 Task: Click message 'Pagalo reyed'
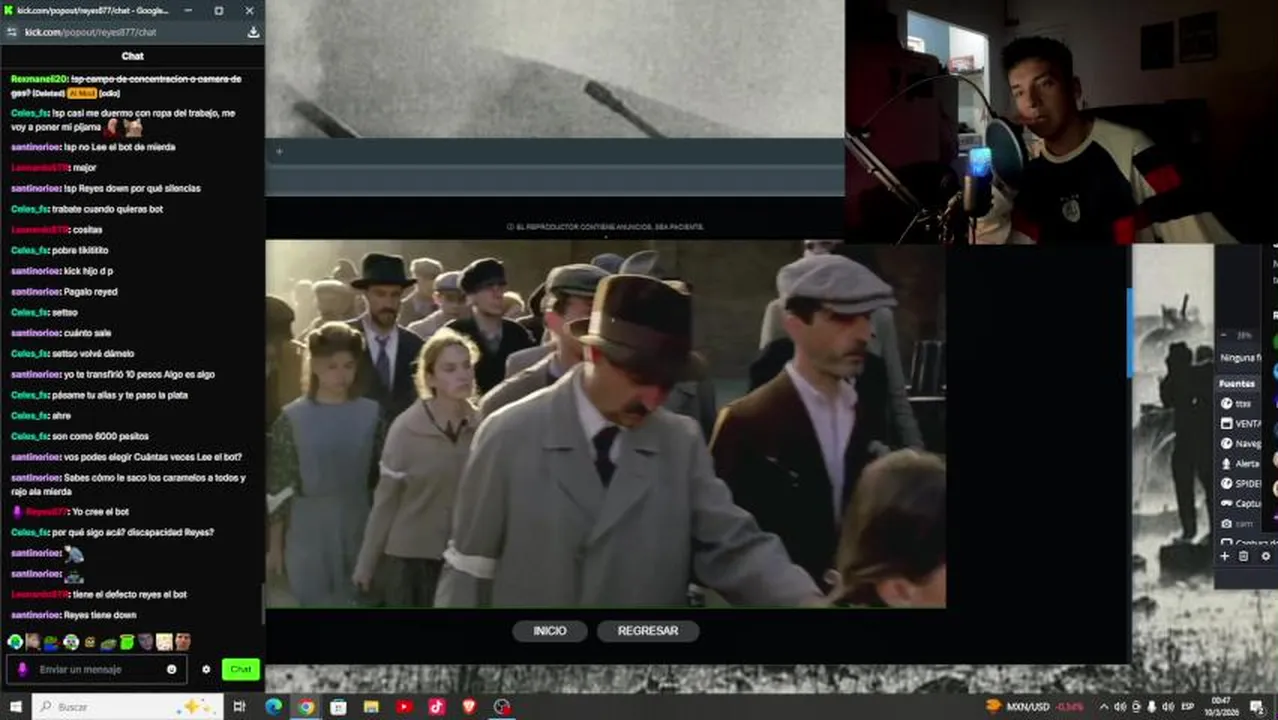(91, 291)
